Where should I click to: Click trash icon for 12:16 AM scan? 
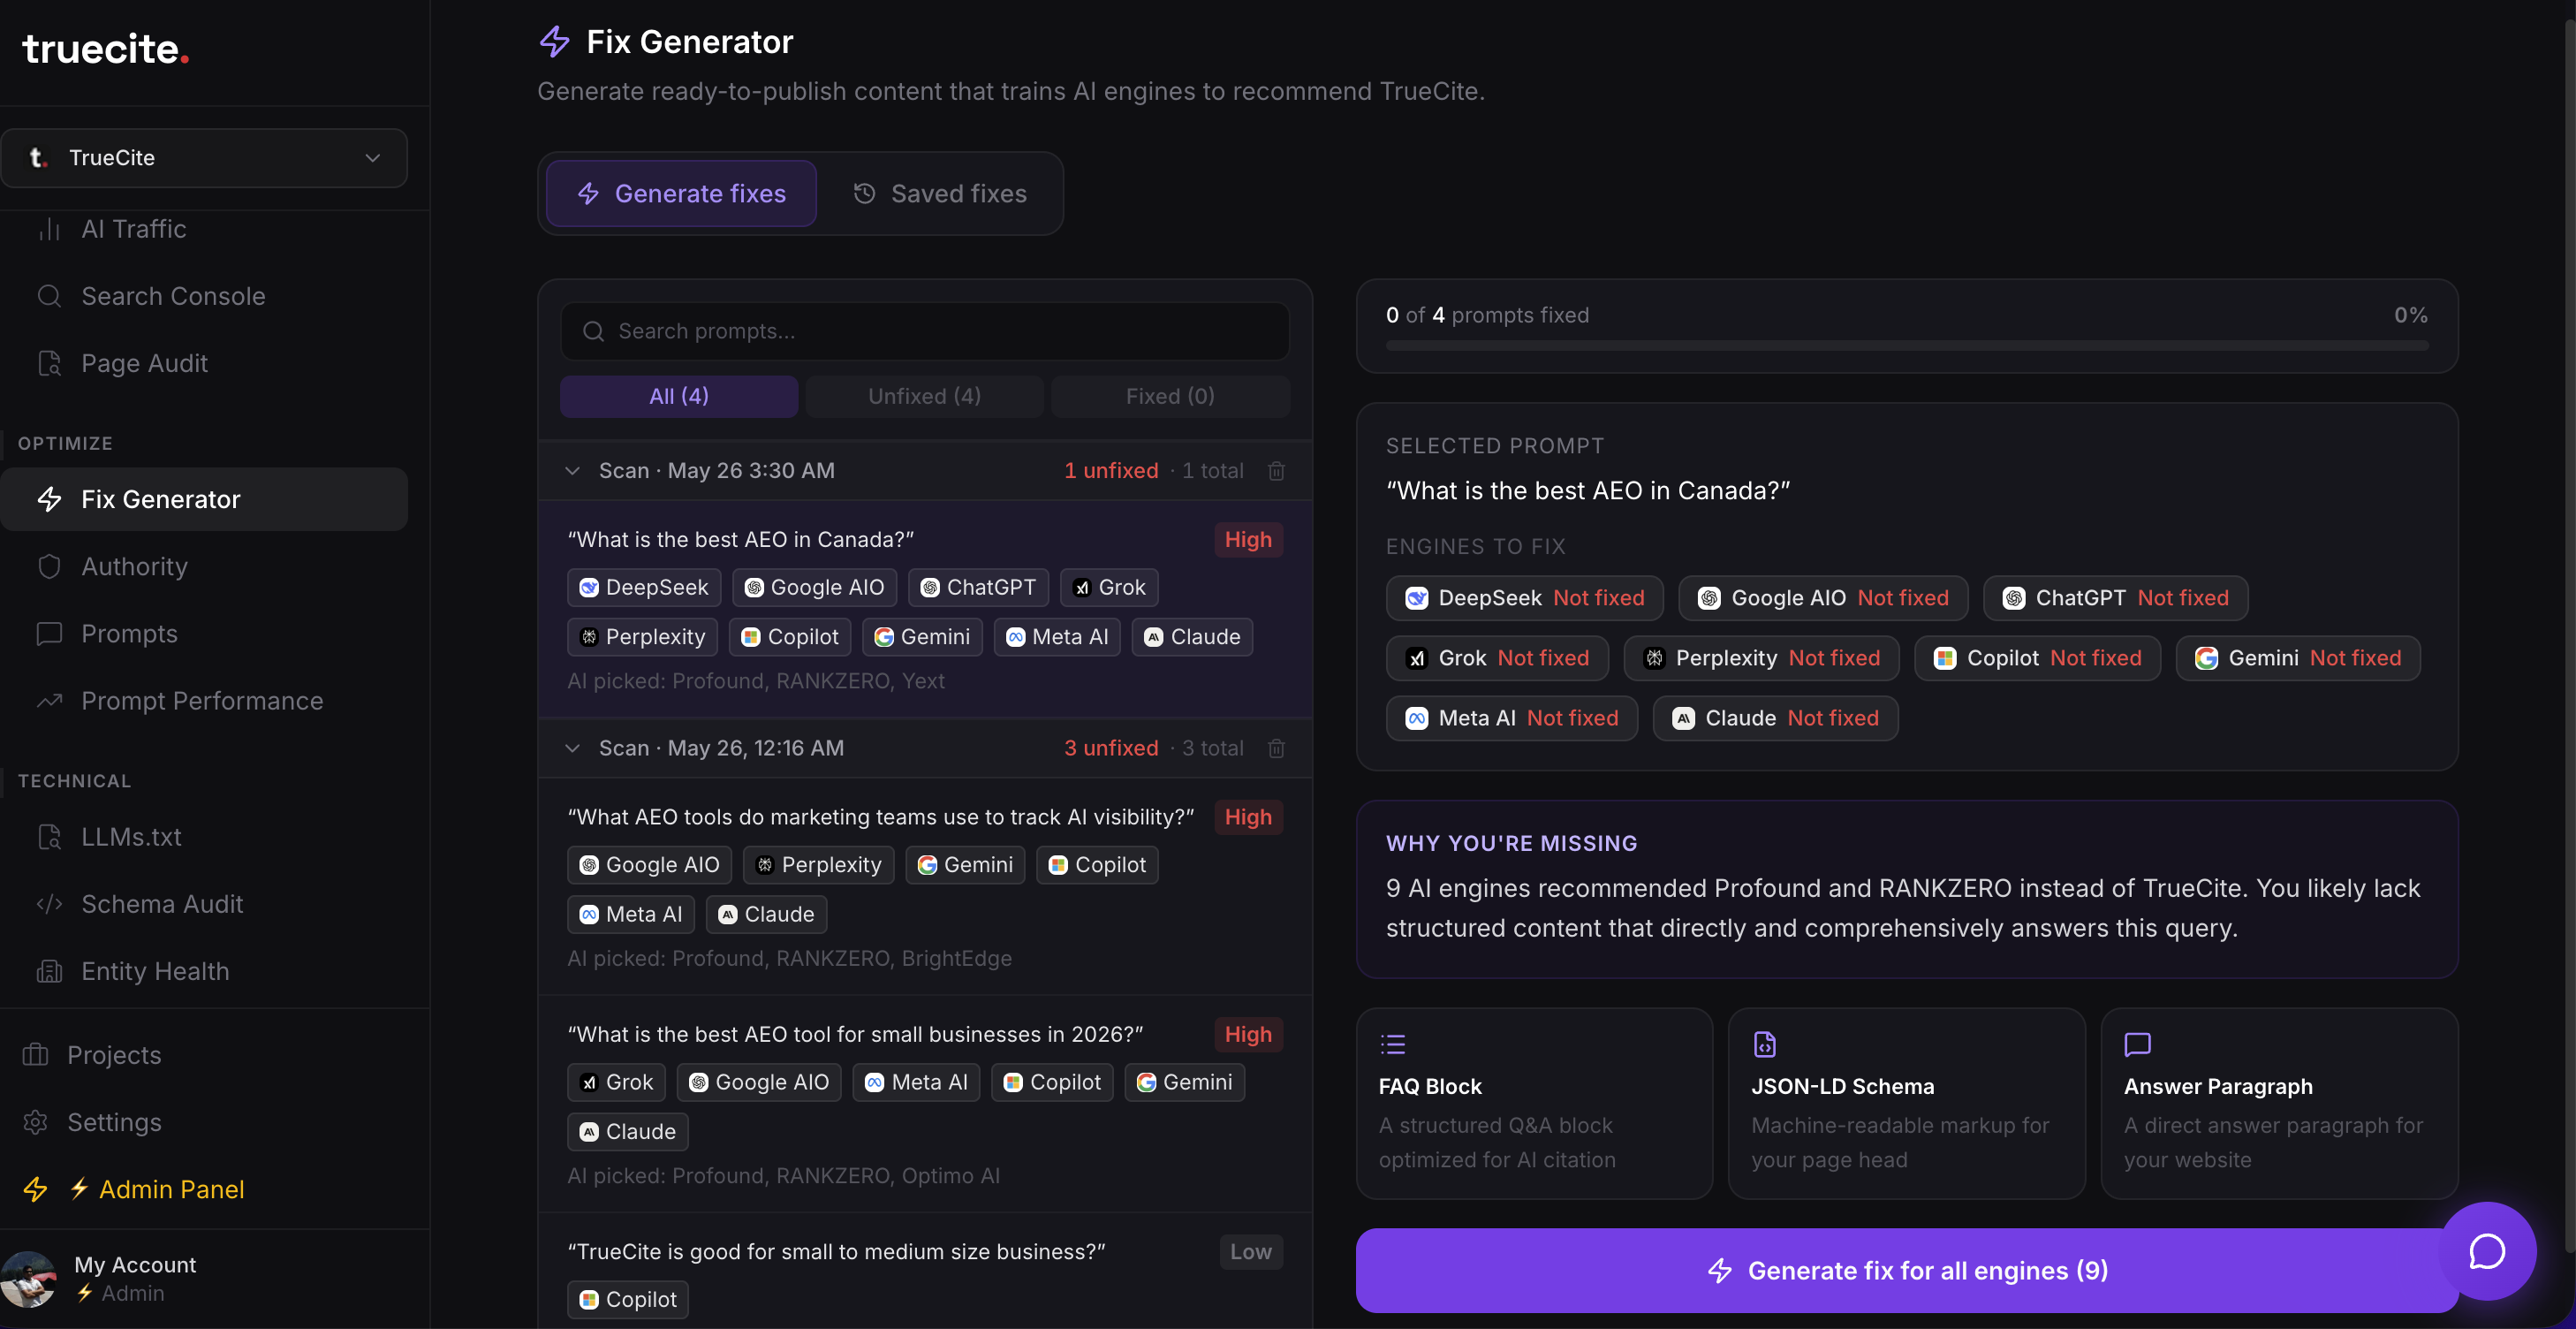[1276, 748]
